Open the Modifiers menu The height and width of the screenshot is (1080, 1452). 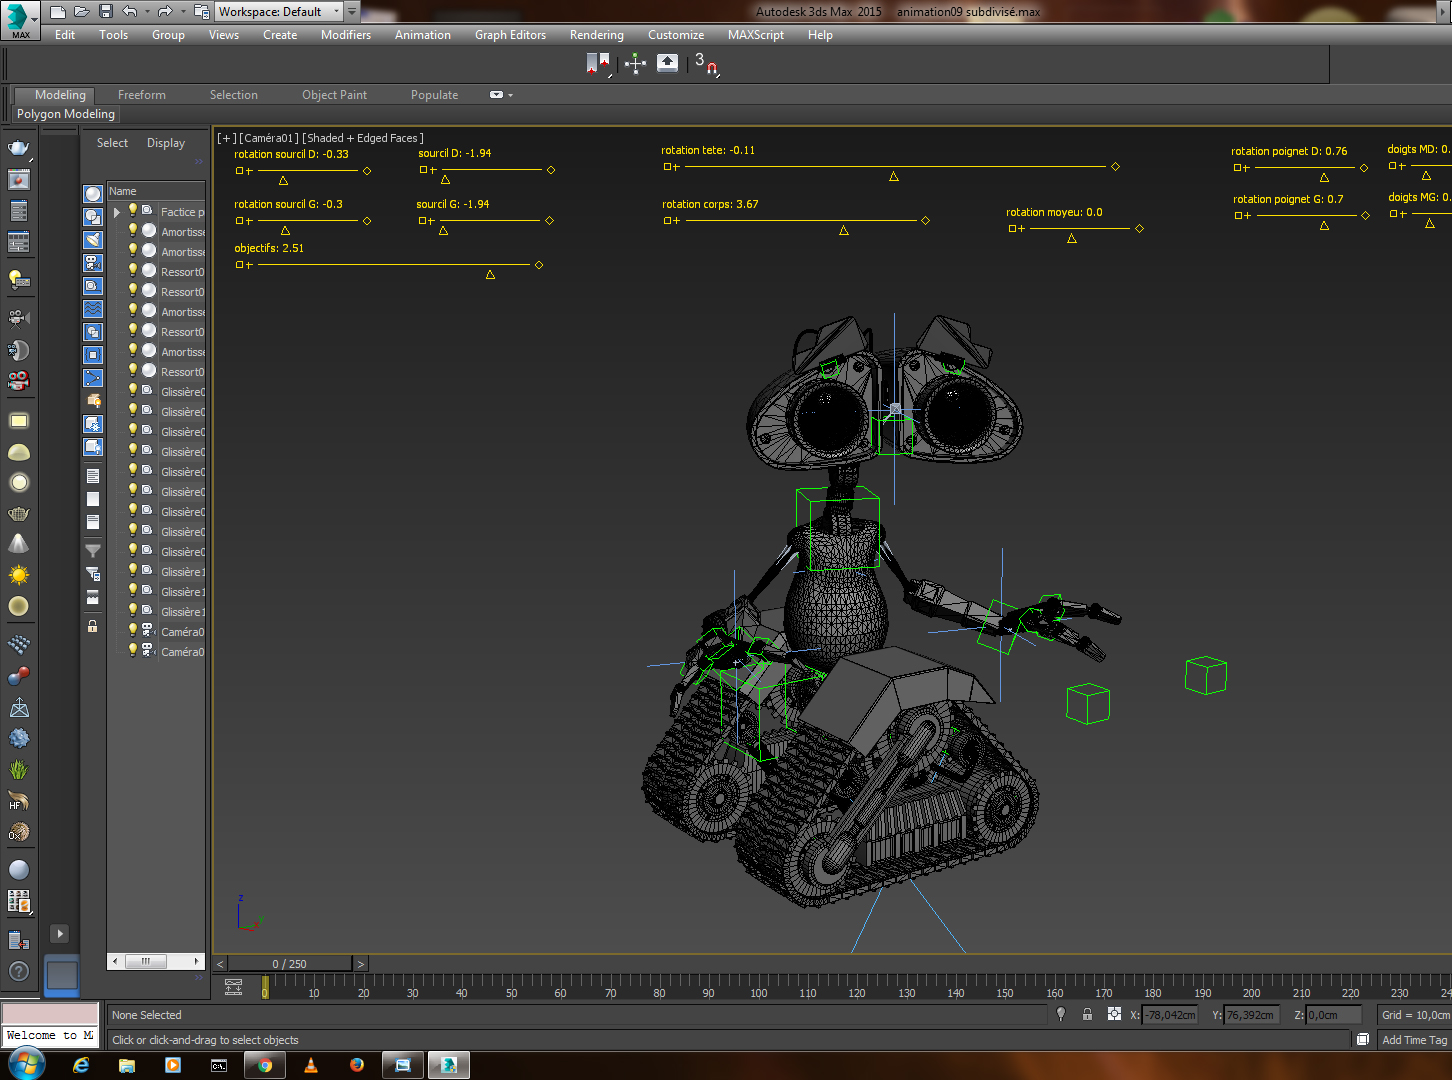(x=346, y=35)
